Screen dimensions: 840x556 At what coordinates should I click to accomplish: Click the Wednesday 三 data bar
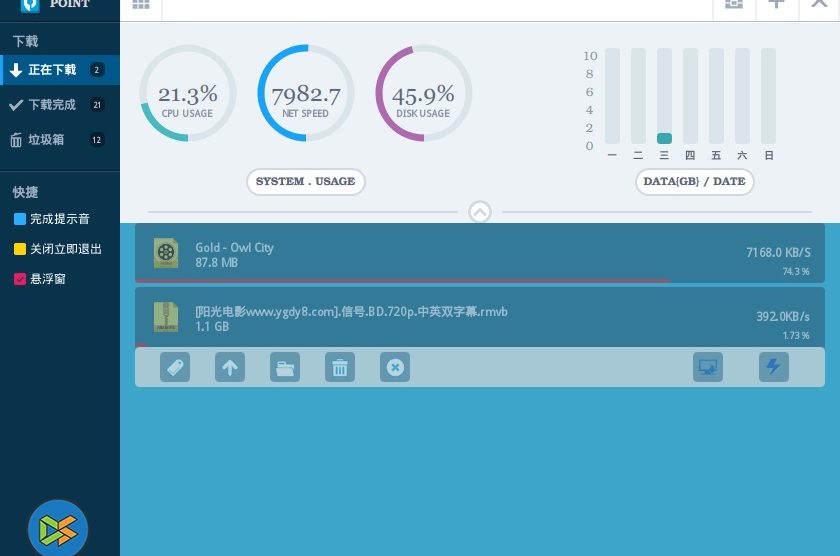[x=664, y=96]
